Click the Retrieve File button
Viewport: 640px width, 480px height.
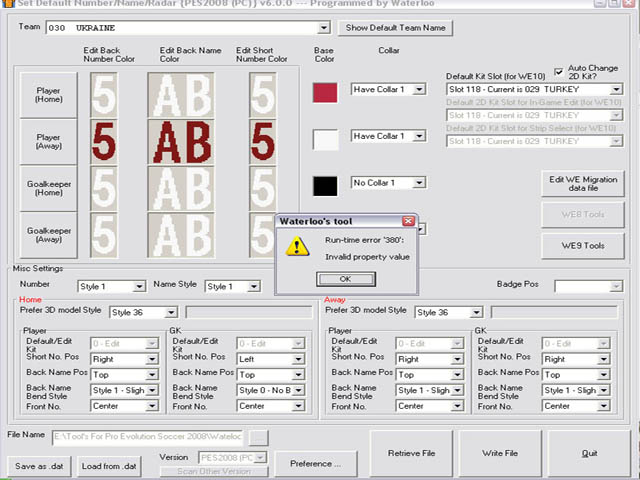(x=411, y=453)
